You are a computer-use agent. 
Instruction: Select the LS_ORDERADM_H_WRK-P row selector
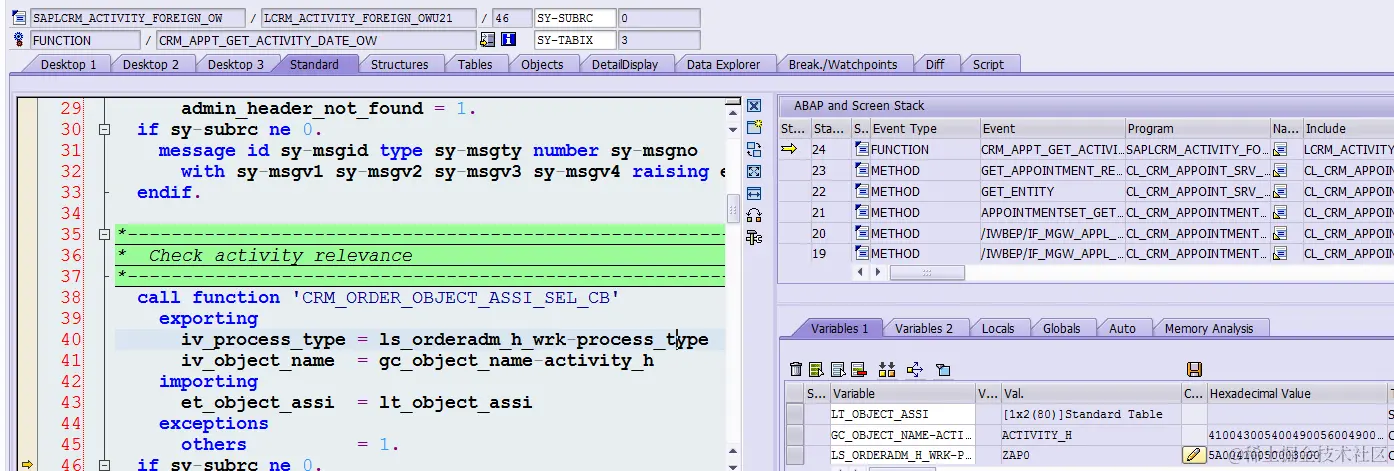[795, 455]
